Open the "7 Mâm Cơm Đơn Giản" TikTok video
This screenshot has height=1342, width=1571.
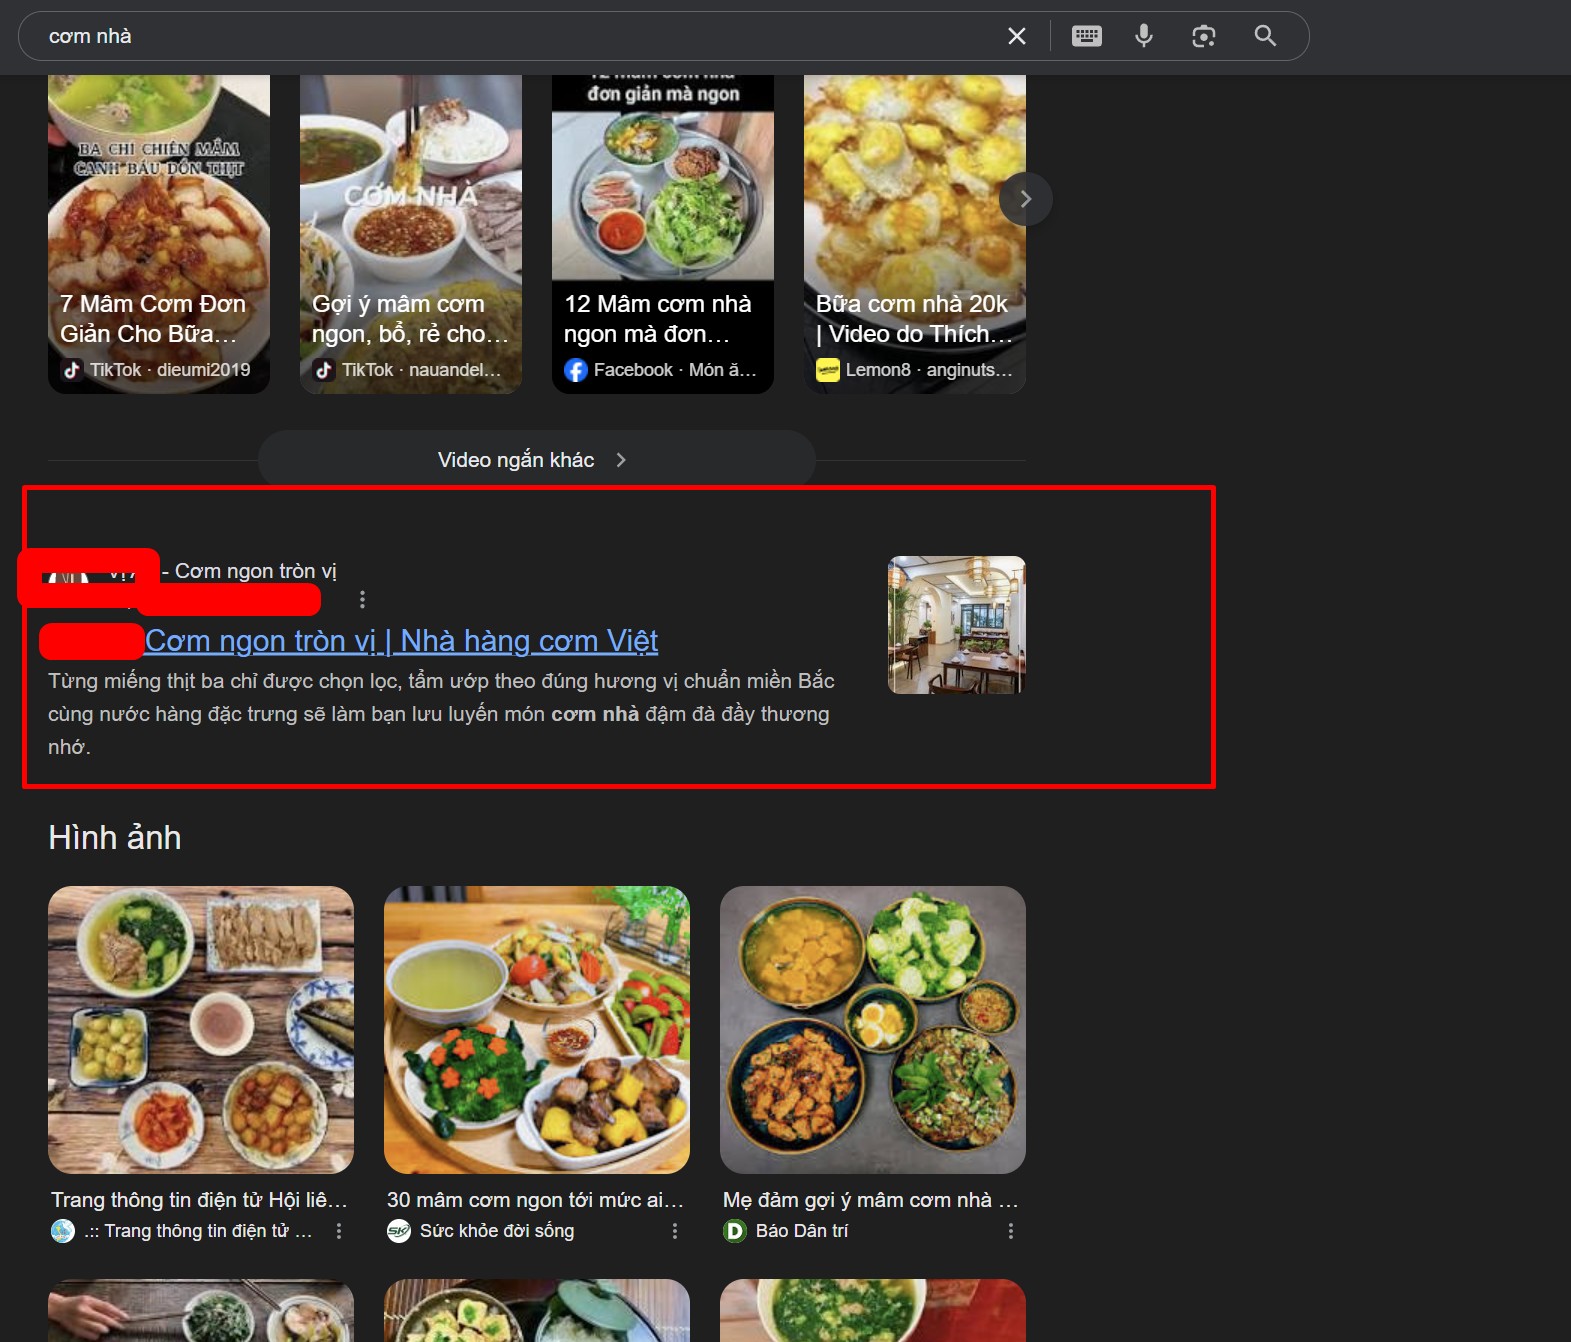[159, 234]
